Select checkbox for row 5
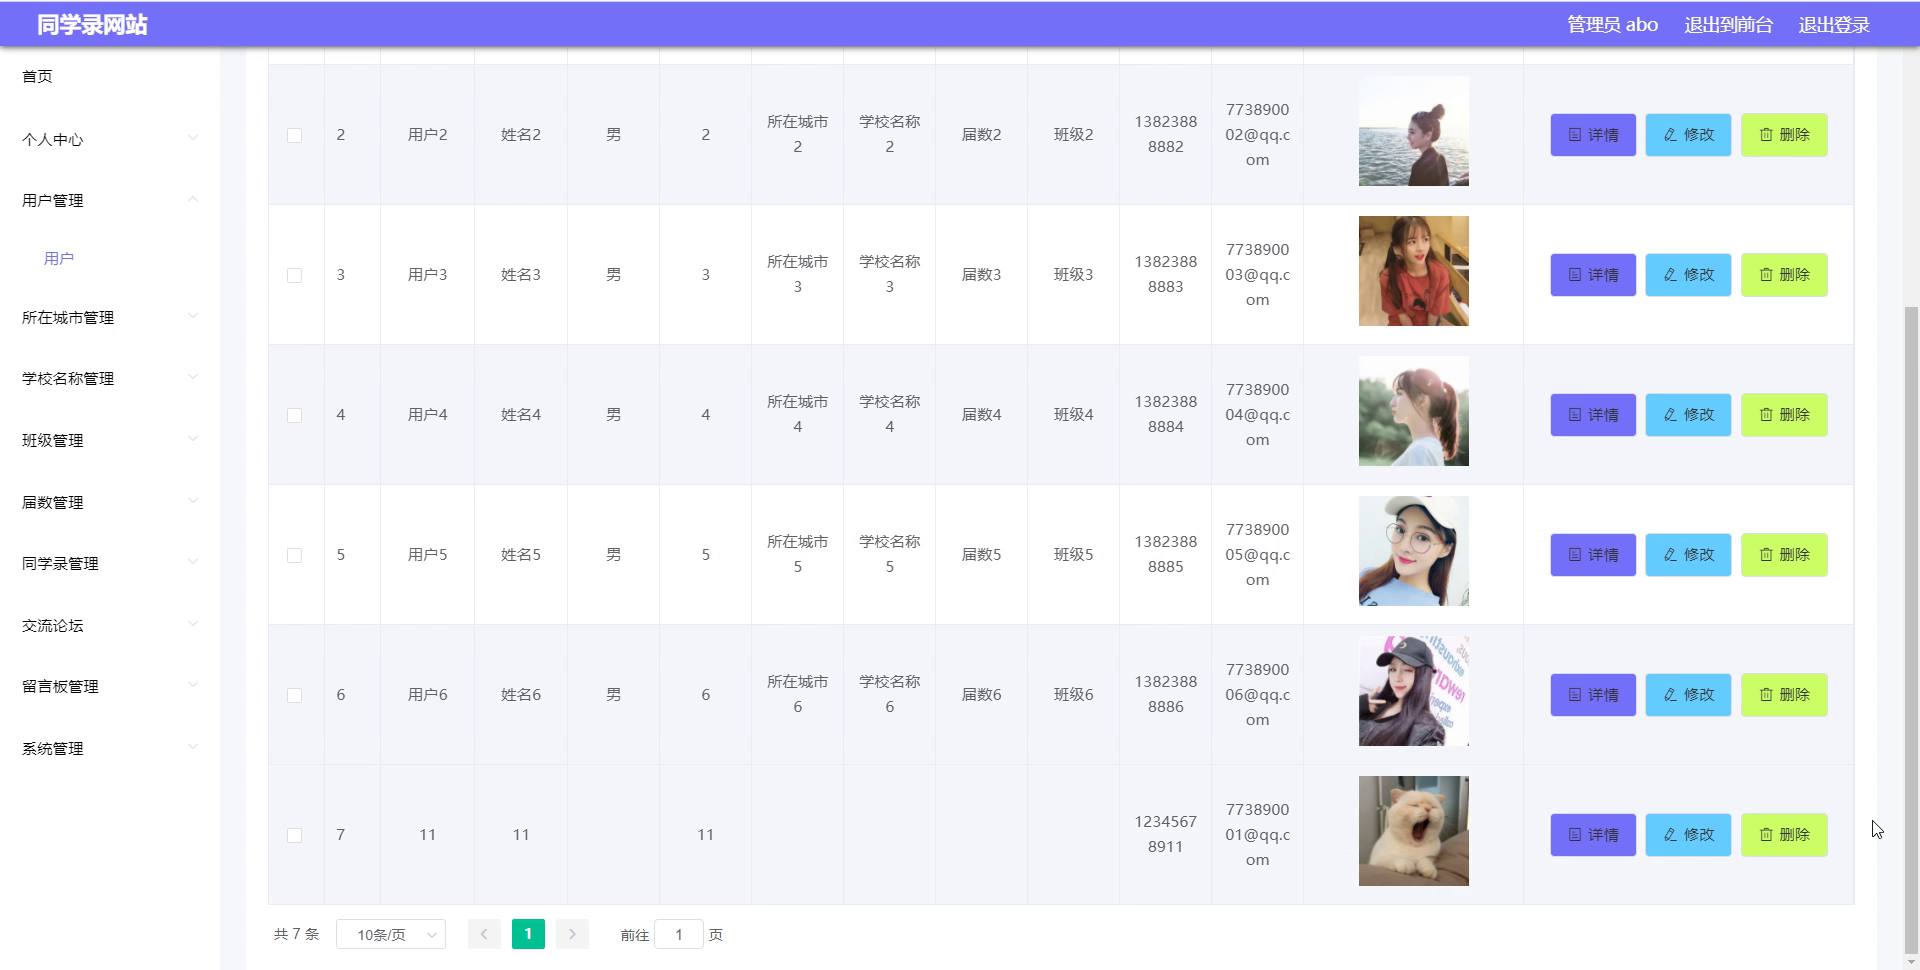 tap(294, 555)
